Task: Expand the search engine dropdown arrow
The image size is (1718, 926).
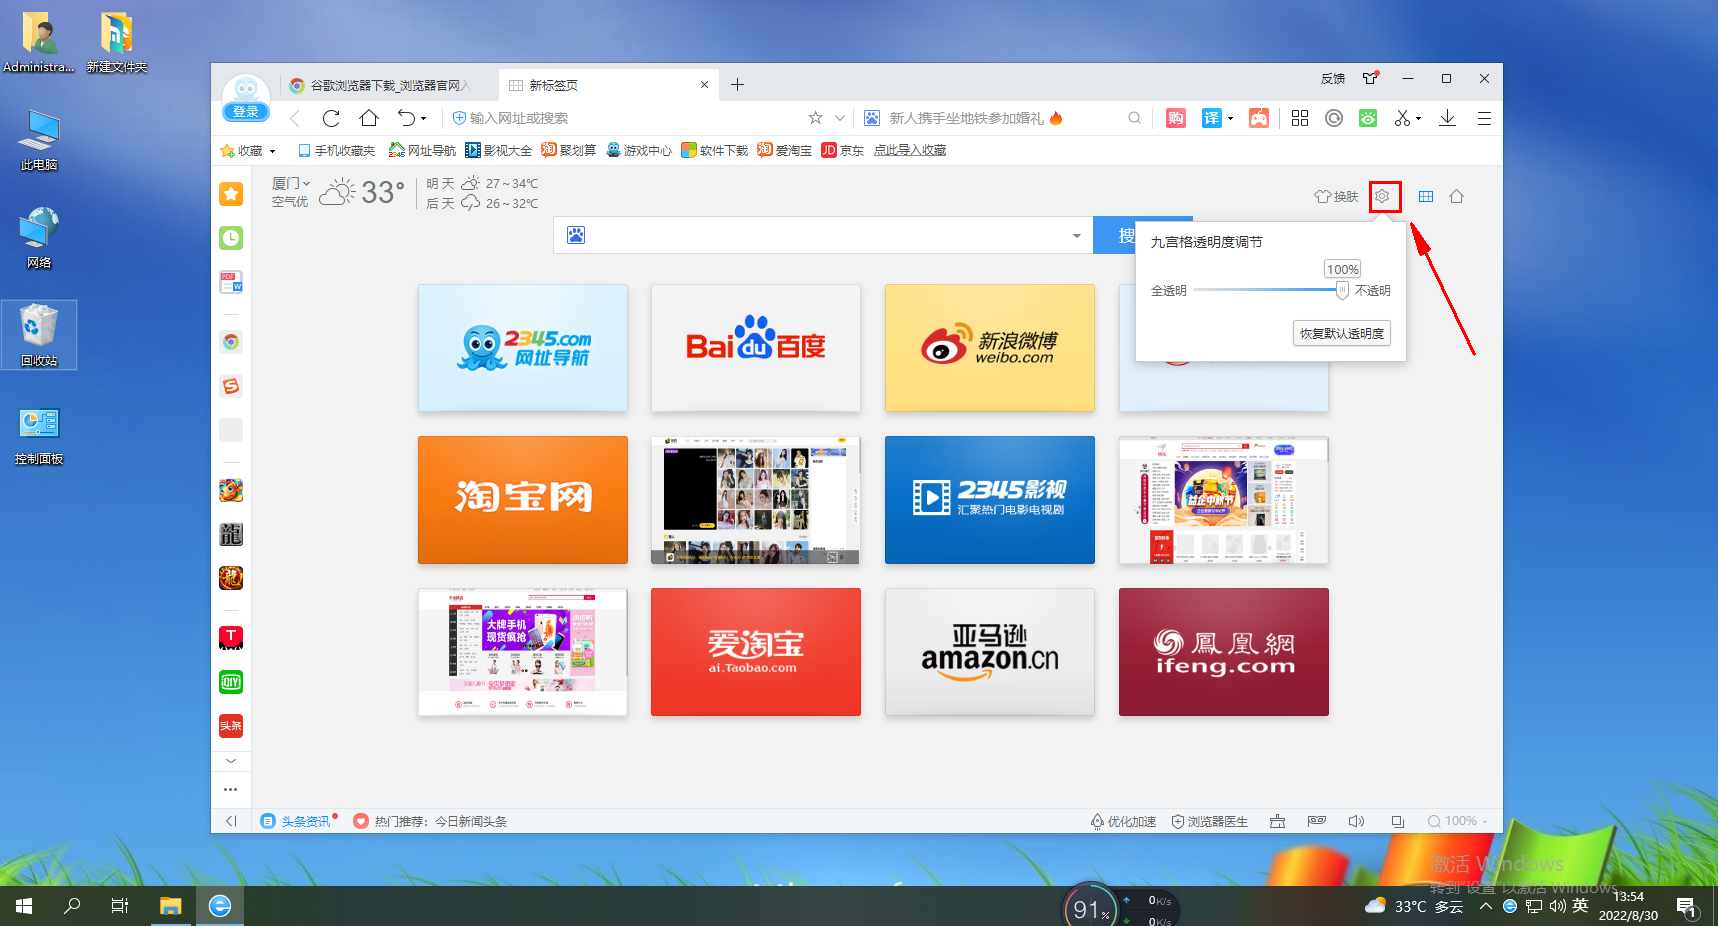Action: point(1077,236)
